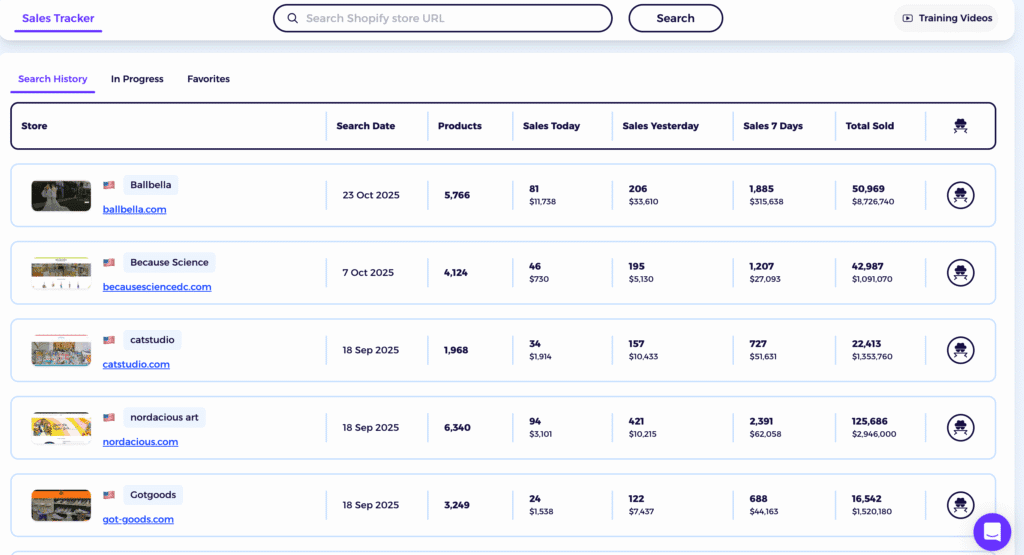Click Because Science's 4,124 products value
This screenshot has width=1024, height=555.
tap(456, 273)
